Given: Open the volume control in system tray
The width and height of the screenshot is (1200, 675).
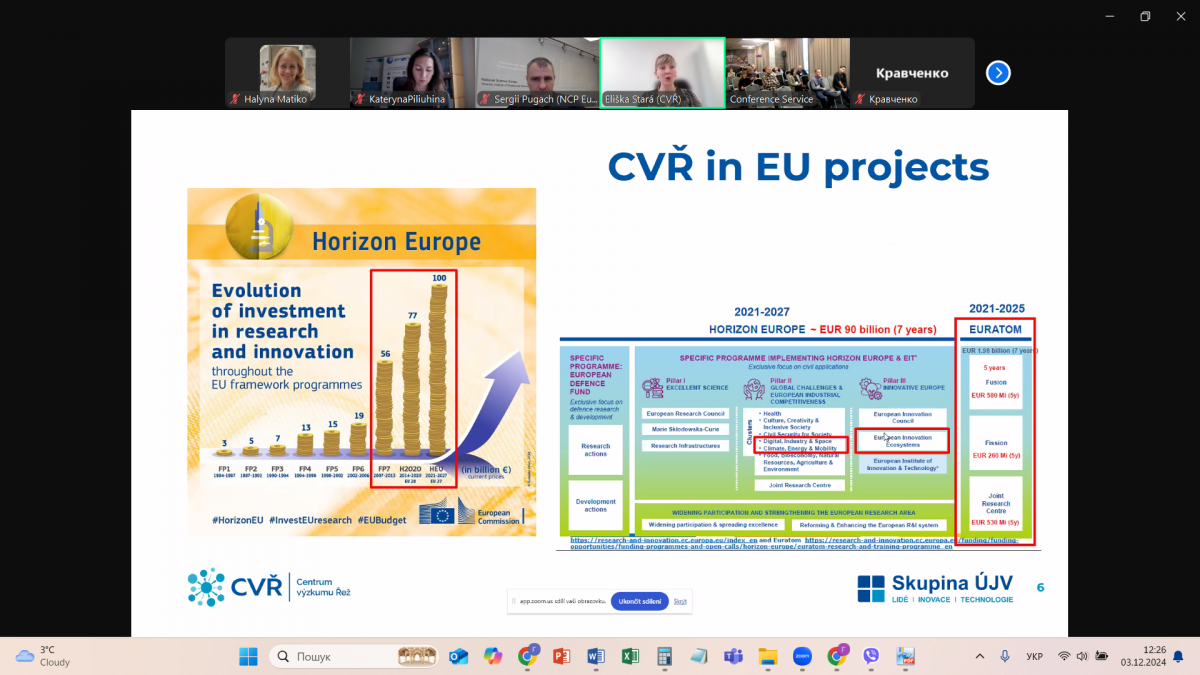Looking at the screenshot, I should click(1083, 656).
